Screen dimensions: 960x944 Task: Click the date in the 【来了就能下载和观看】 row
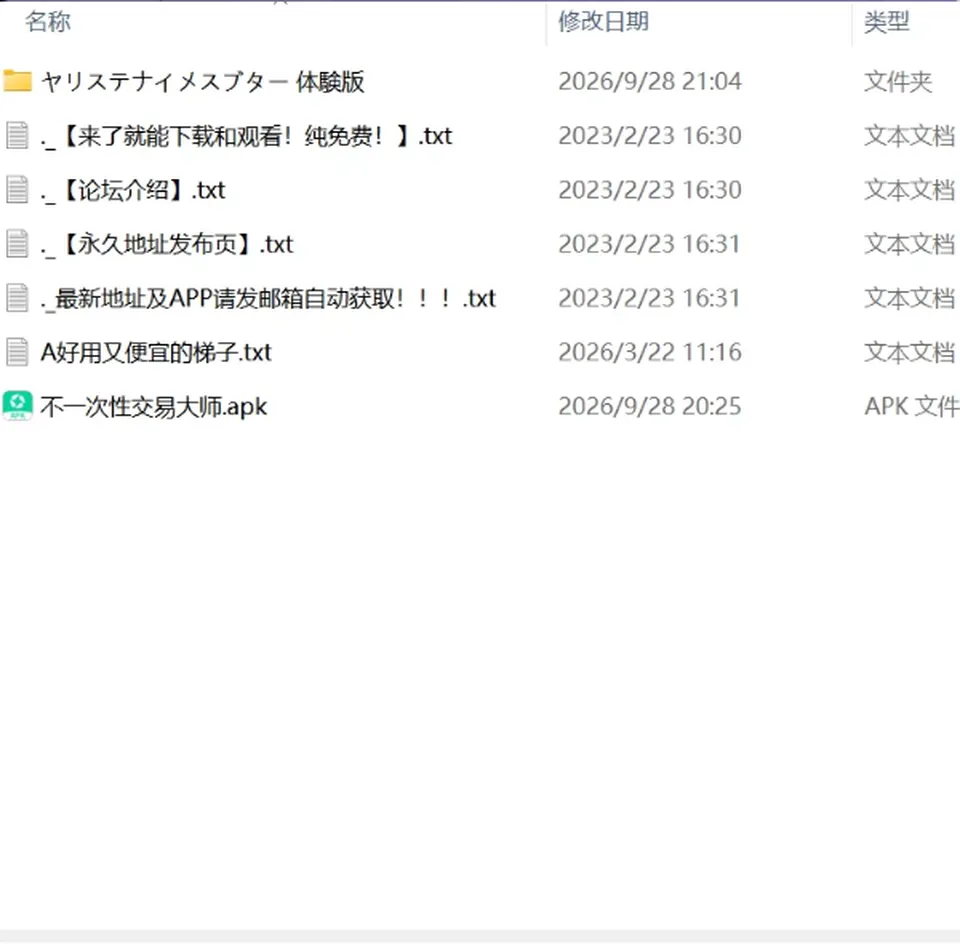[x=650, y=136]
